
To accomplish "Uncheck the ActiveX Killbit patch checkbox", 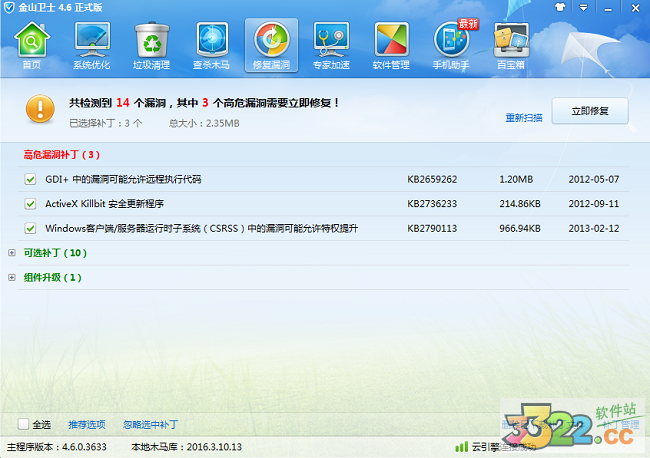I will [x=30, y=204].
